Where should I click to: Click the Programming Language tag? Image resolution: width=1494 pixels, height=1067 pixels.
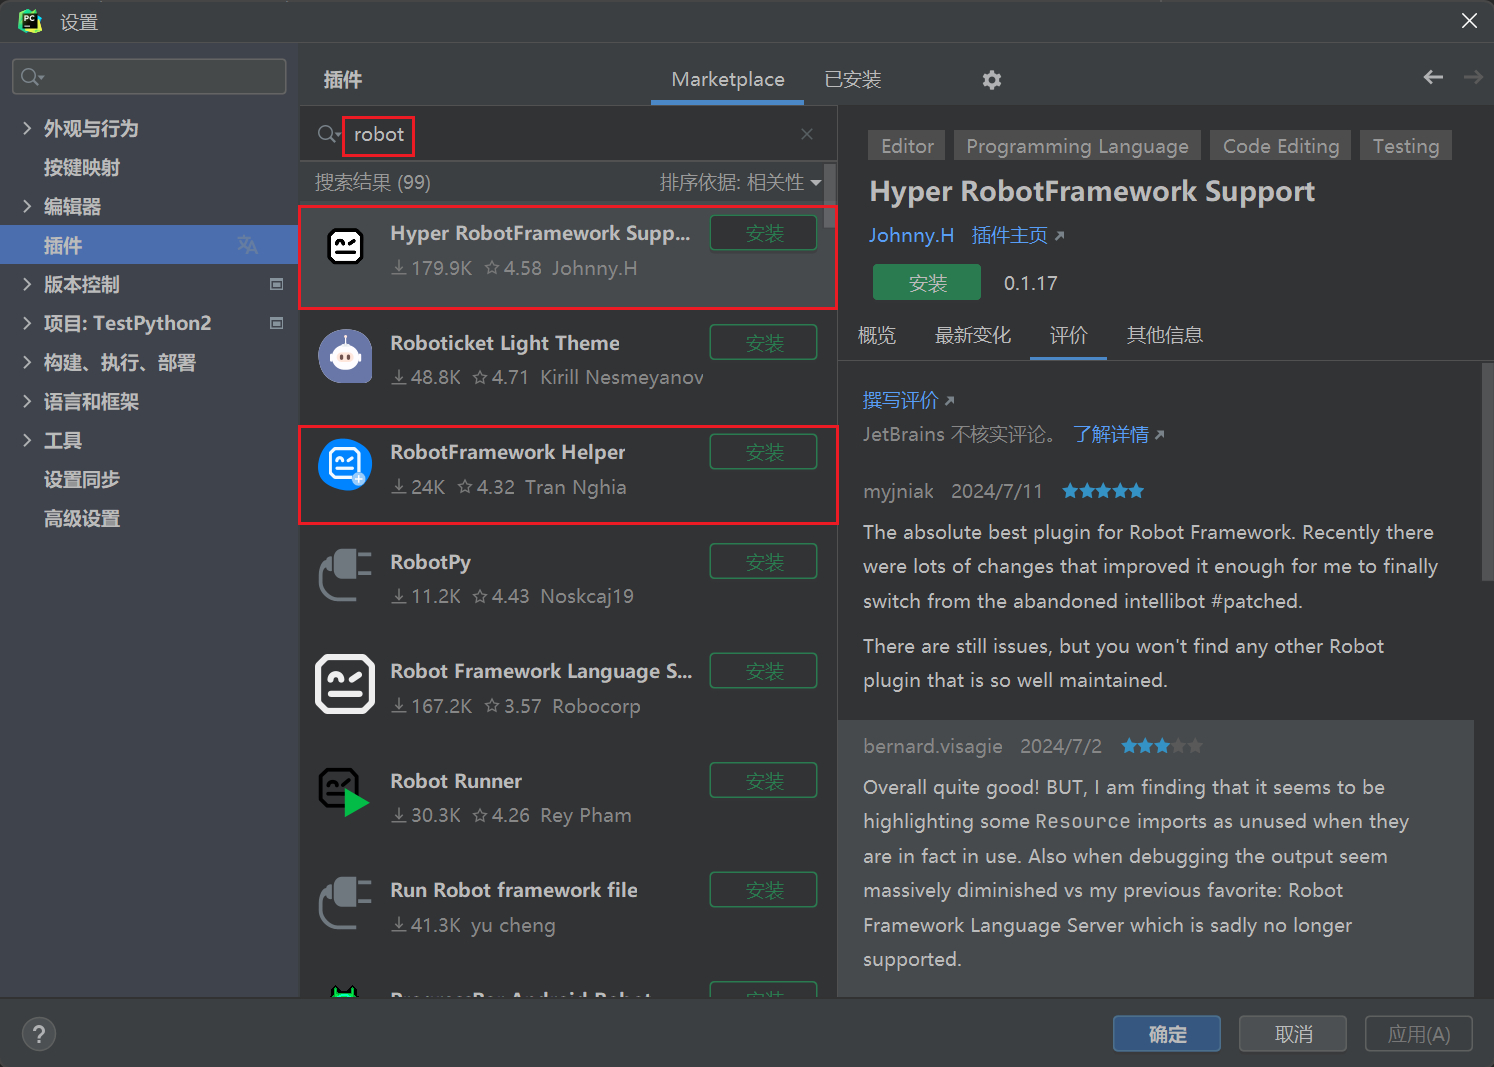pos(1077,146)
